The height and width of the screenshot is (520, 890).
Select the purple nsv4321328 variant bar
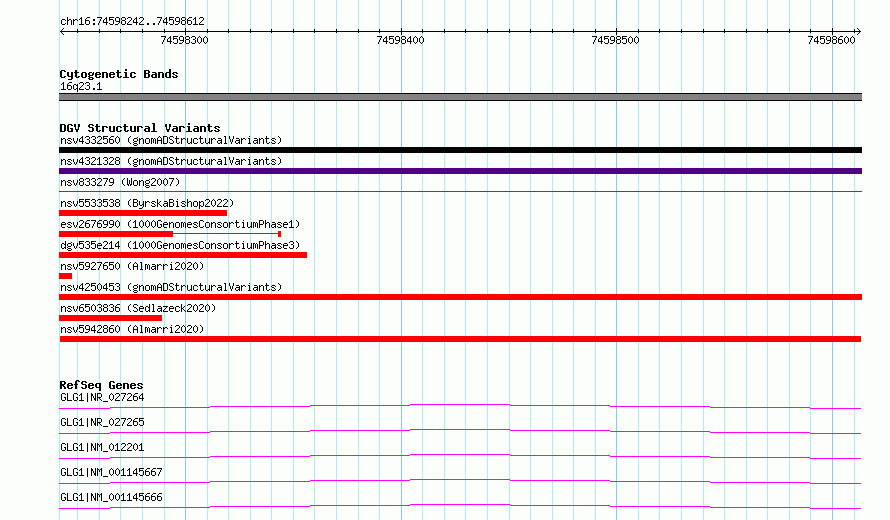click(x=460, y=171)
